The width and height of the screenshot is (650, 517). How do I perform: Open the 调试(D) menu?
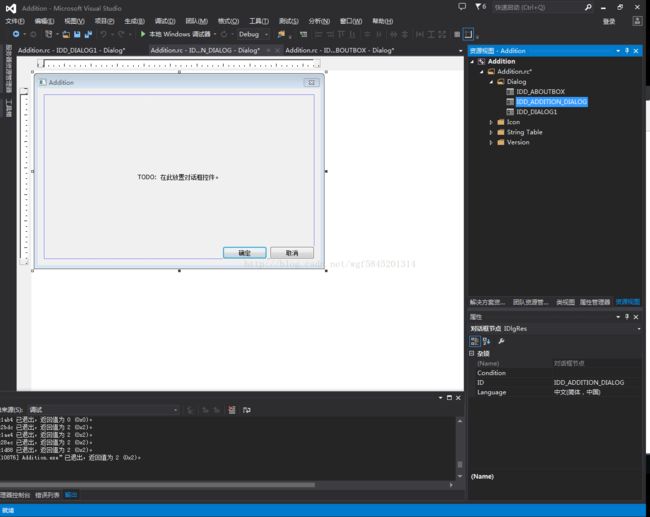[x=165, y=20]
